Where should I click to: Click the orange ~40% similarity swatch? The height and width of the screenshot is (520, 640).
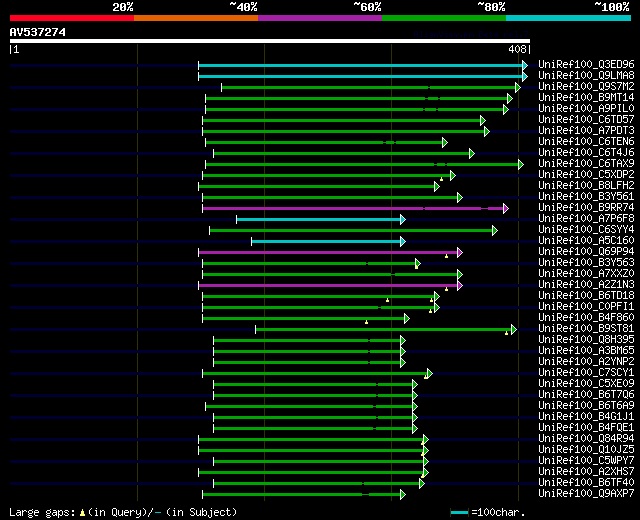coord(196,18)
